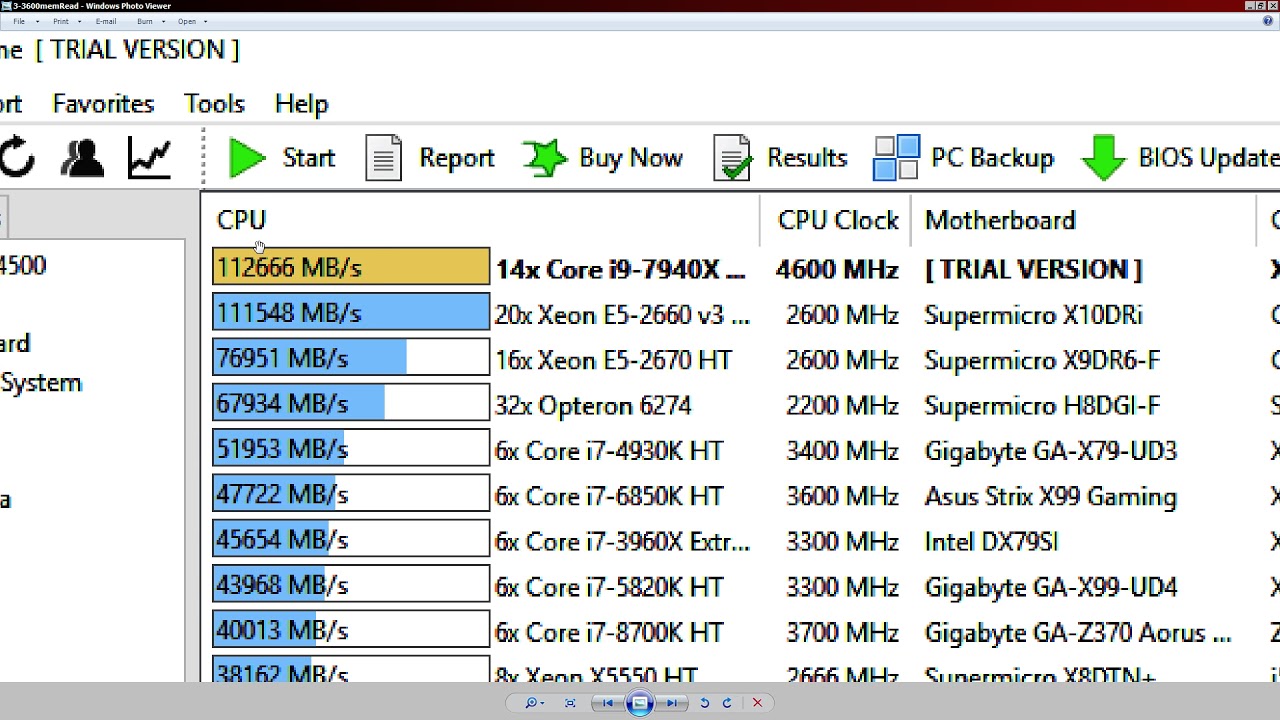
Task: Go to the next image
Action: [x=673, y=703]
